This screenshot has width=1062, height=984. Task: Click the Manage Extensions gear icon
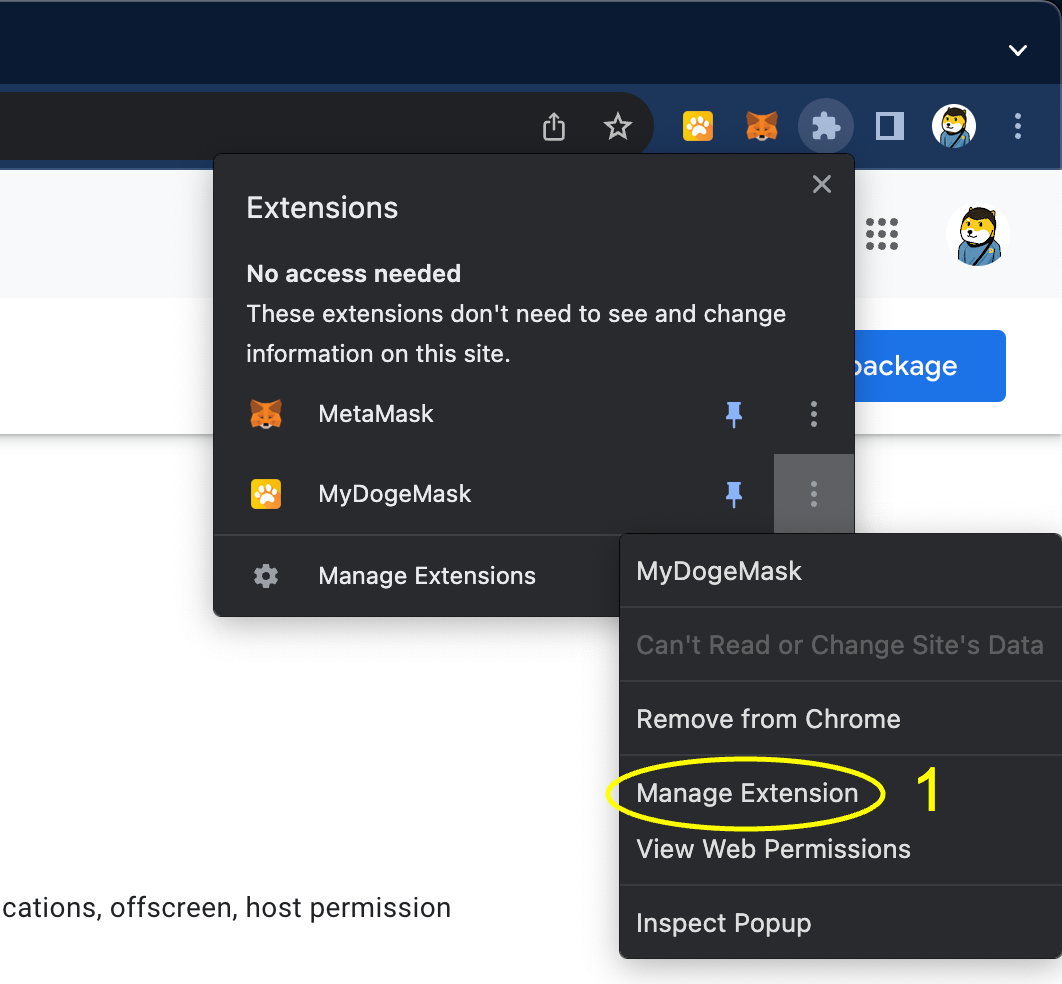[266, 576]
